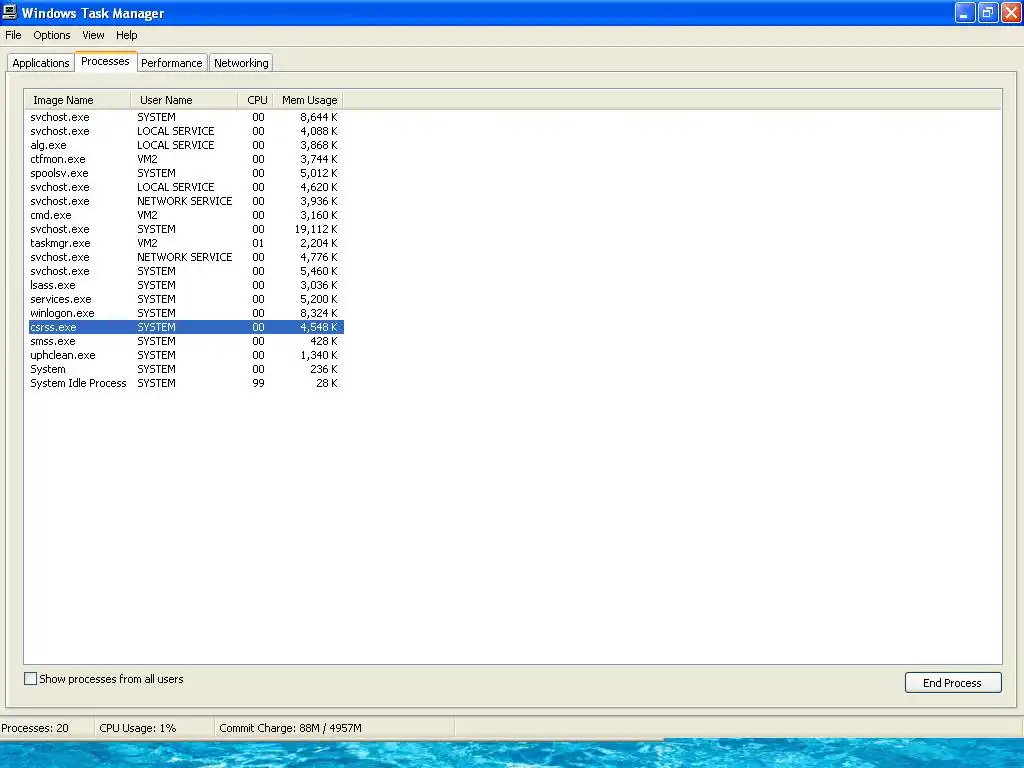Image resolution: width=1024 pixels, height=768 pixels.
Task: Click the 99 CPU value for Idle Process
Action: coord(259,383)
